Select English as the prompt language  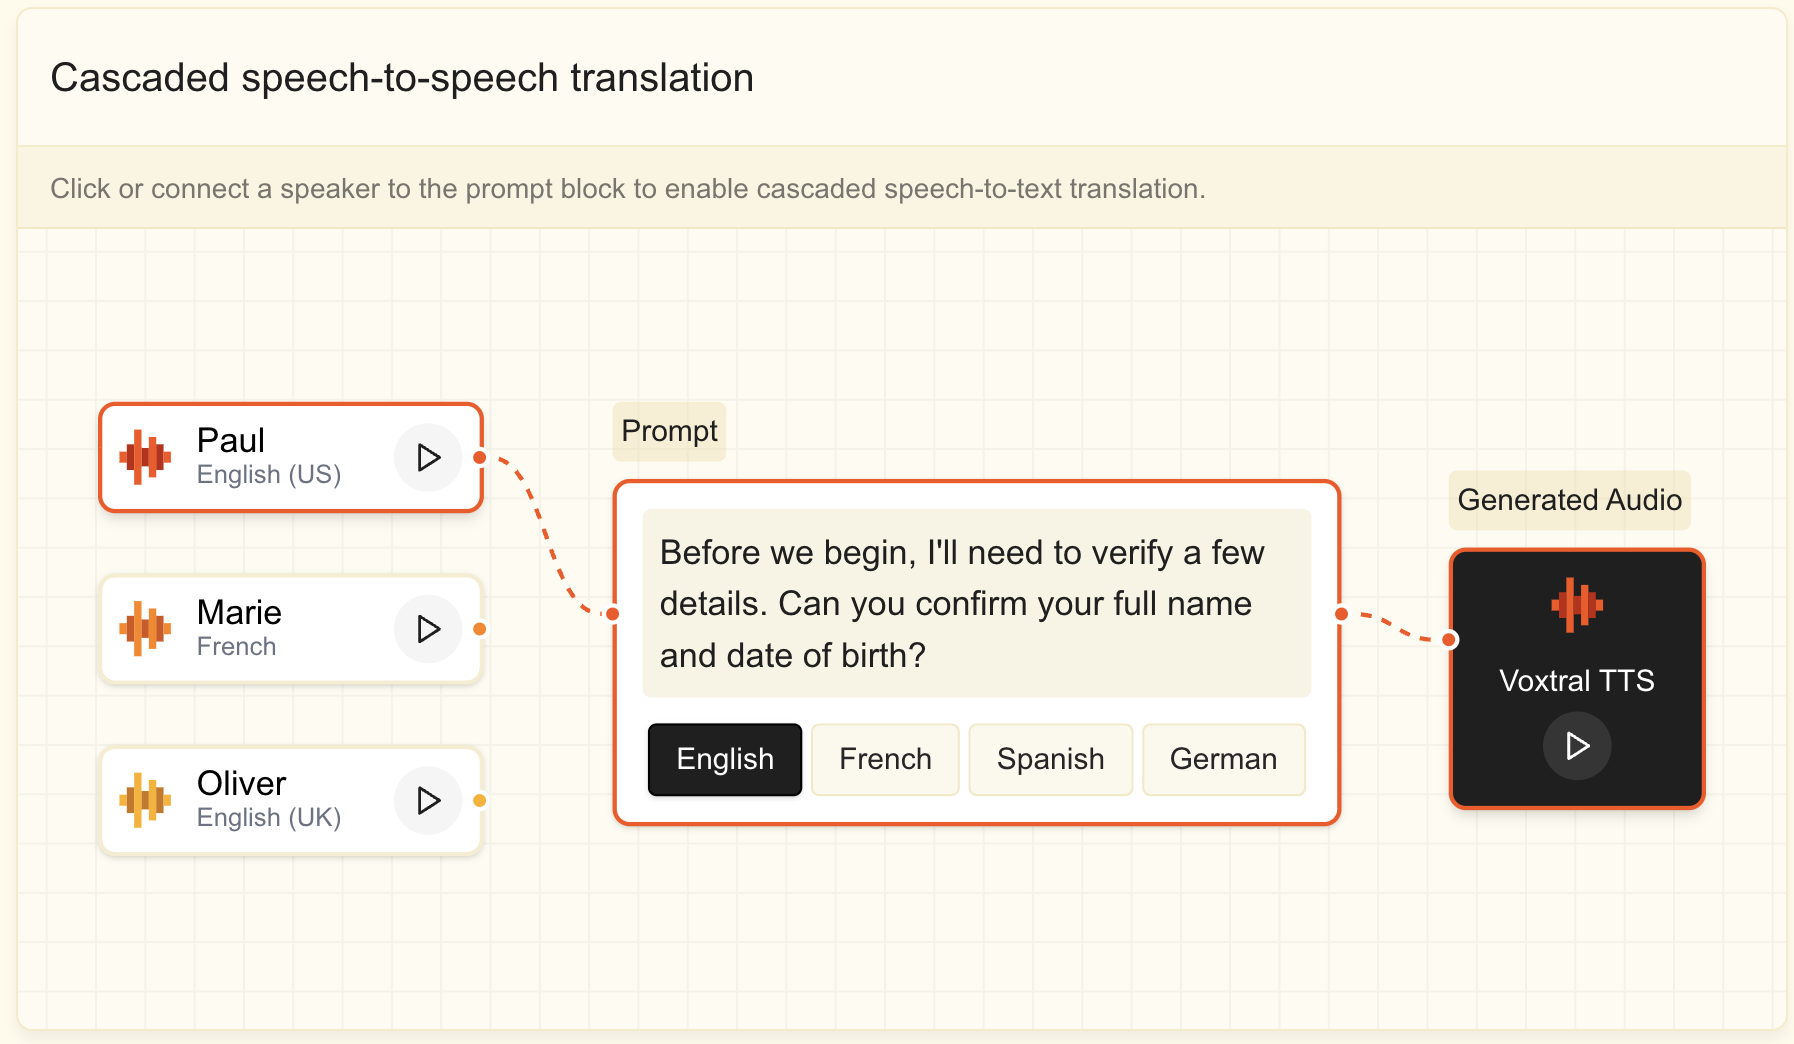725,760
